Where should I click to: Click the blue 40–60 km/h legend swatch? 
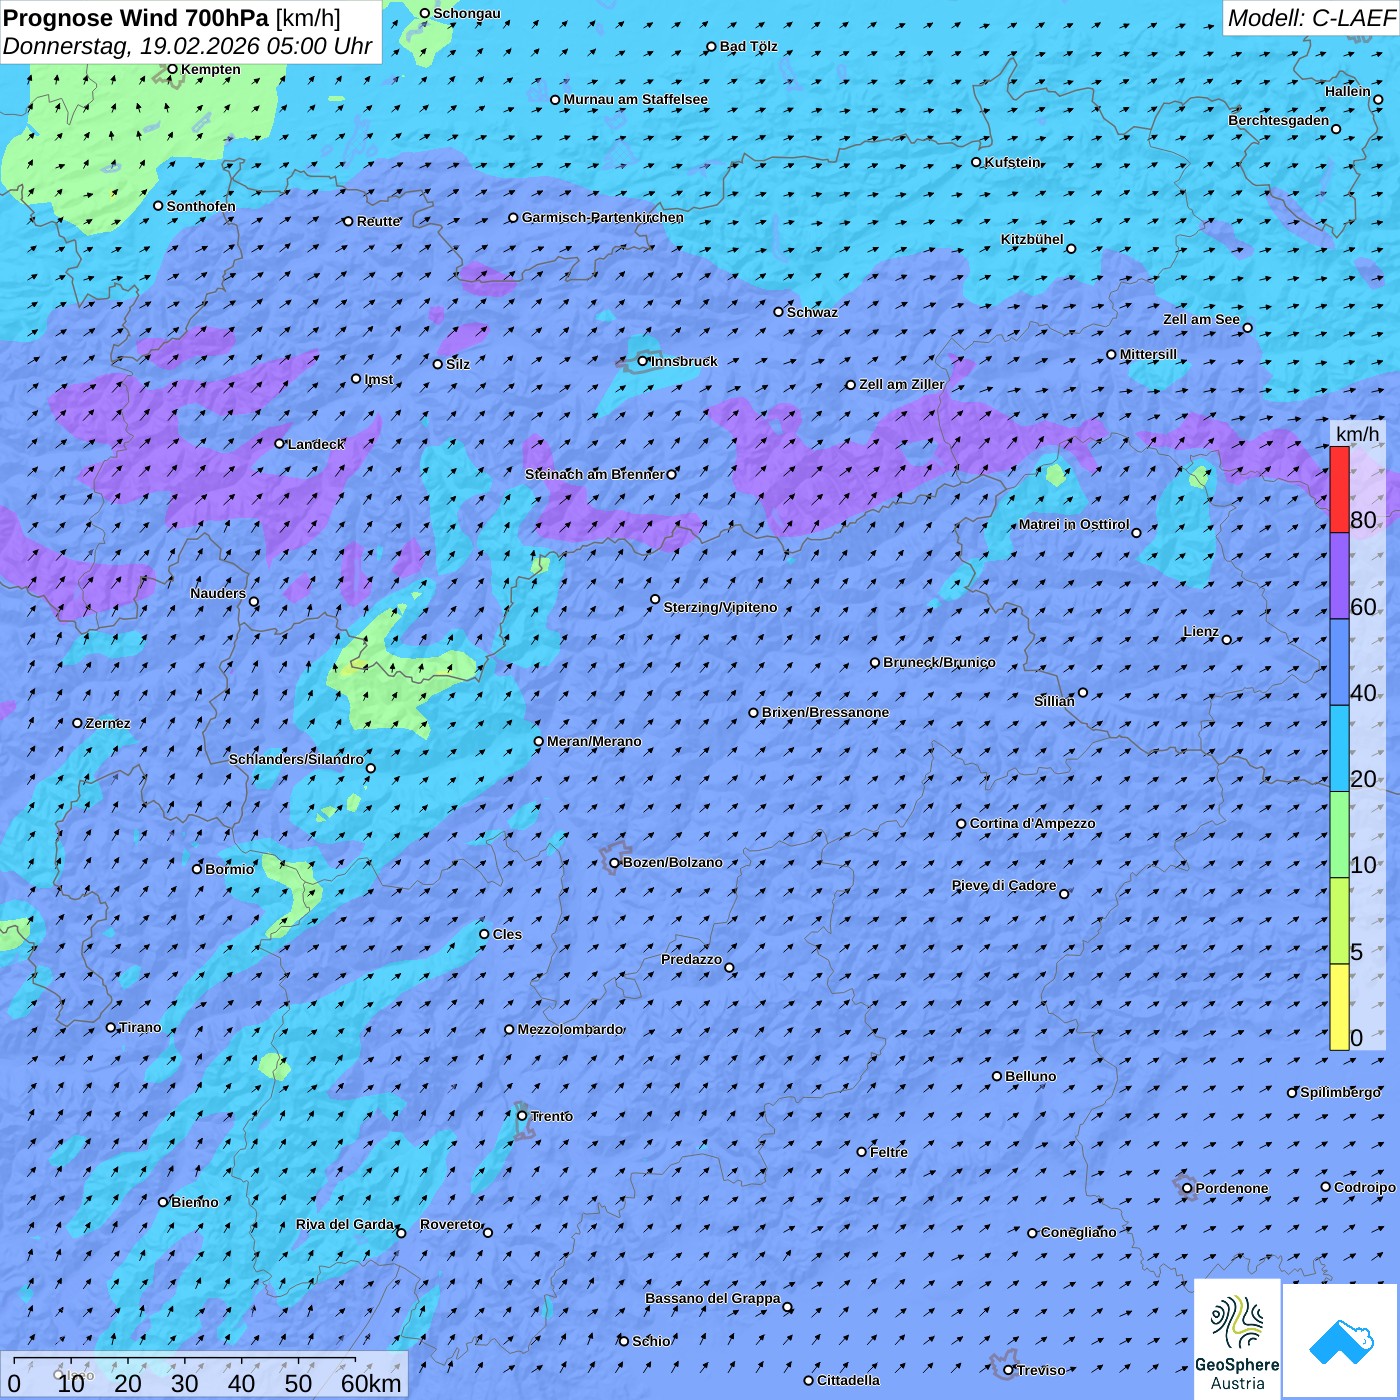point(1339,663)
